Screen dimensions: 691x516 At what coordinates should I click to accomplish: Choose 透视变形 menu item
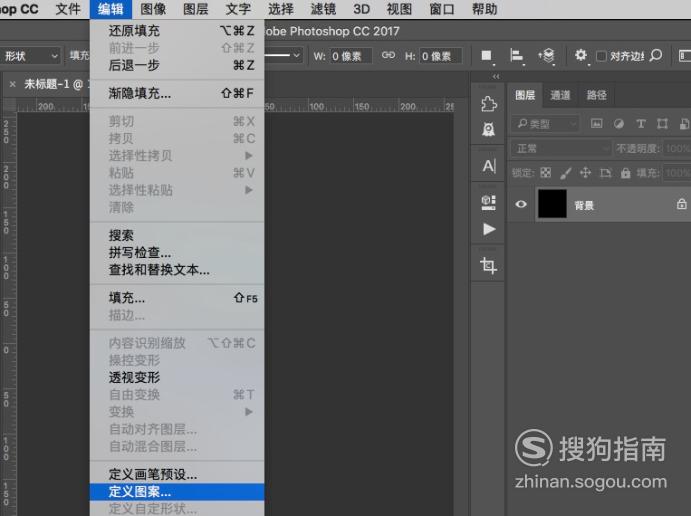[x=177, y=377]
